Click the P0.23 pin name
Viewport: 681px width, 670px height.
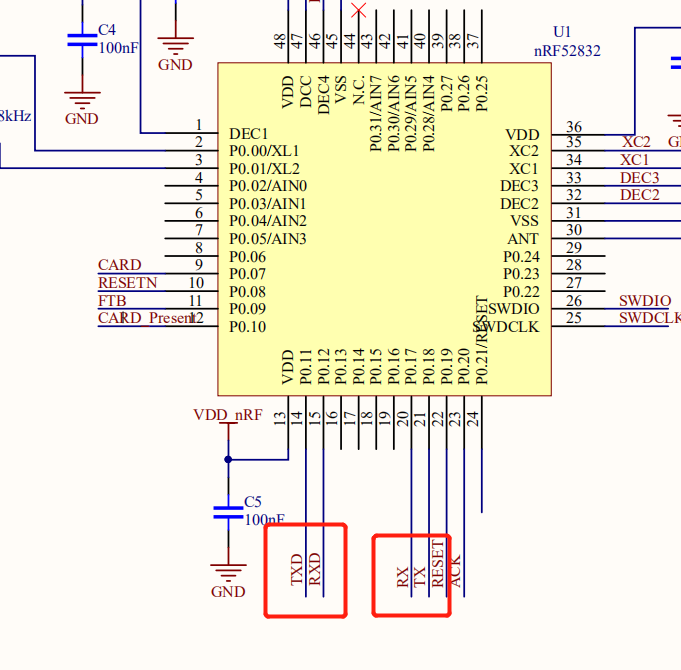click(521, 274)
